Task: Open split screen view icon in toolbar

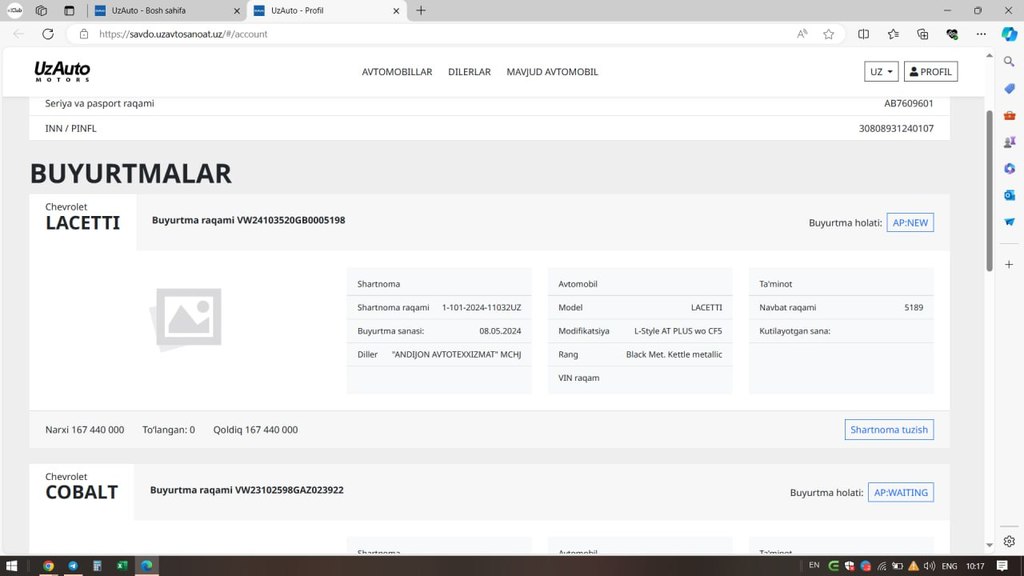Action: tap(864, 34)
